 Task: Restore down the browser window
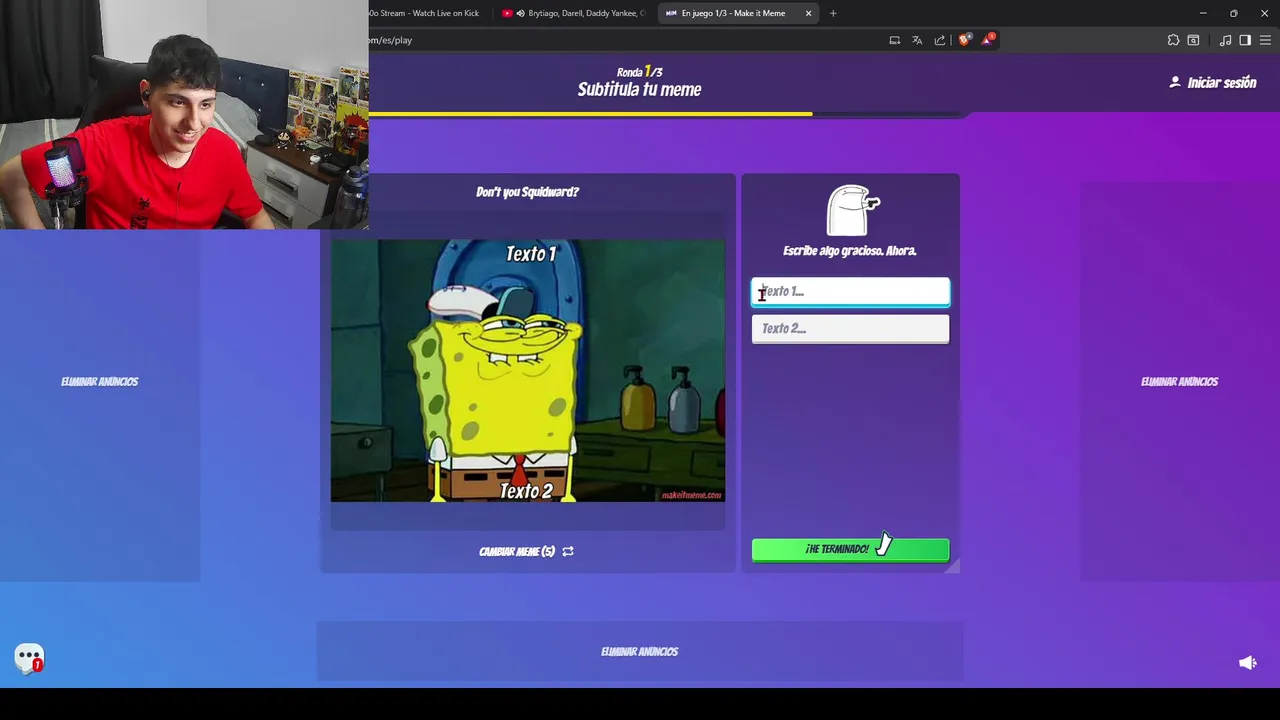(x=1233, y=13)
